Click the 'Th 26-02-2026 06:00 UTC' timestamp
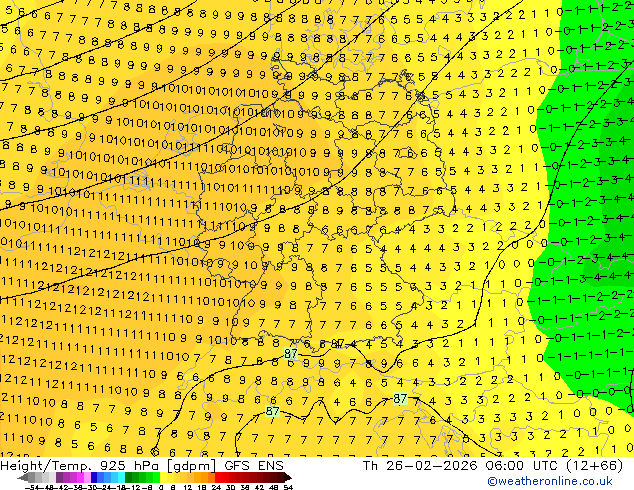This screenshot has height=490, width=634. click(x=458, y=466)
